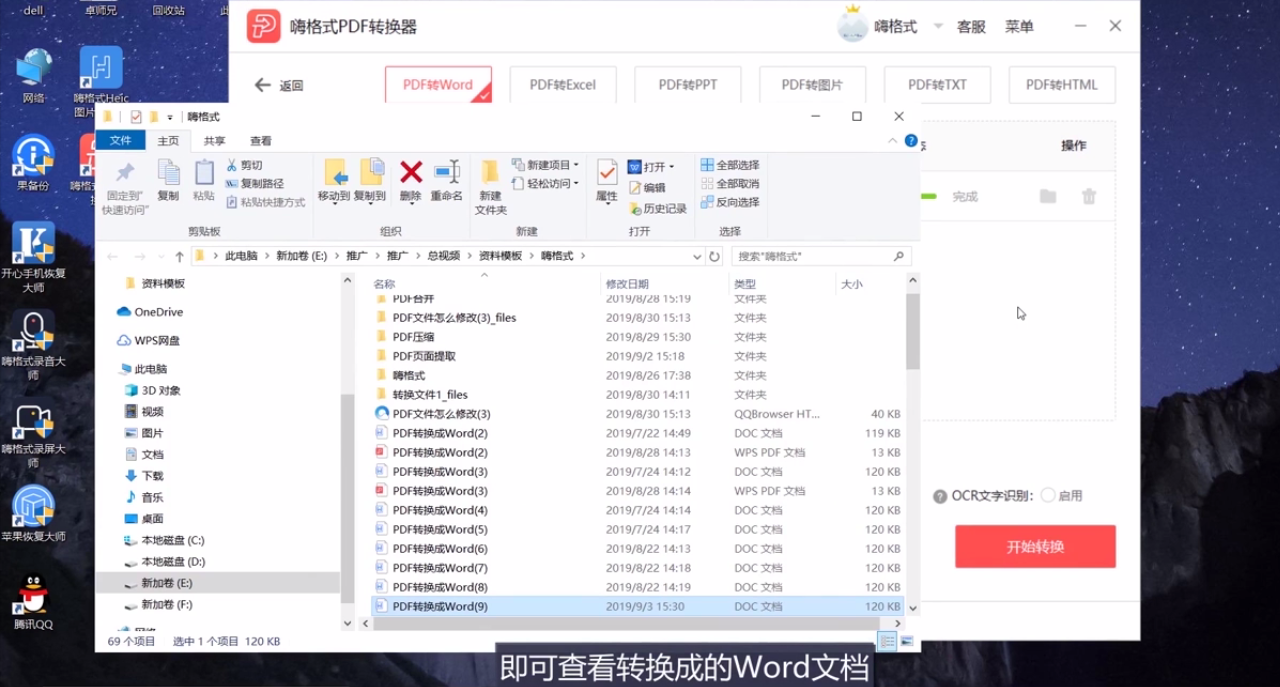Expand the address bar history dropdown
This screenshot has width=1280, height=687.
click(x=697, y=256)
